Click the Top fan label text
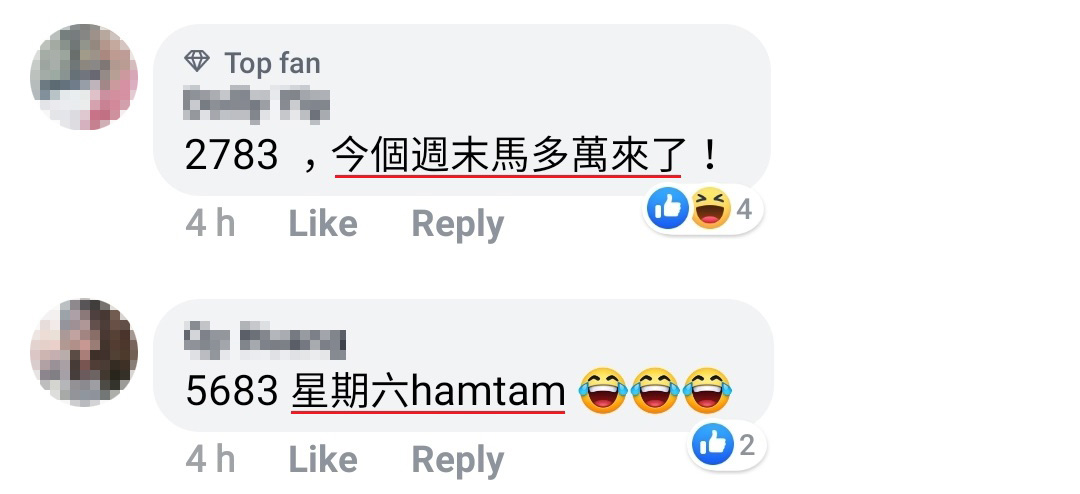 point(273,63)
